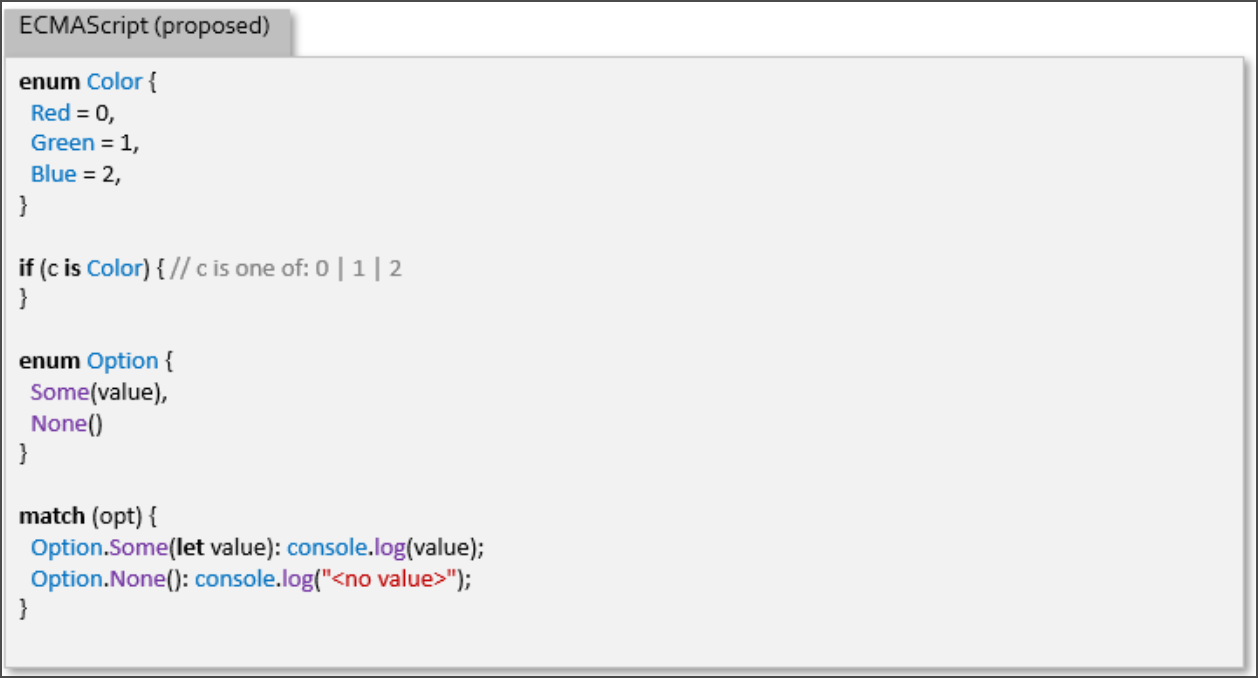1258x678 pixels.
Task: Click the Green enum member
Action: point(62,143)
